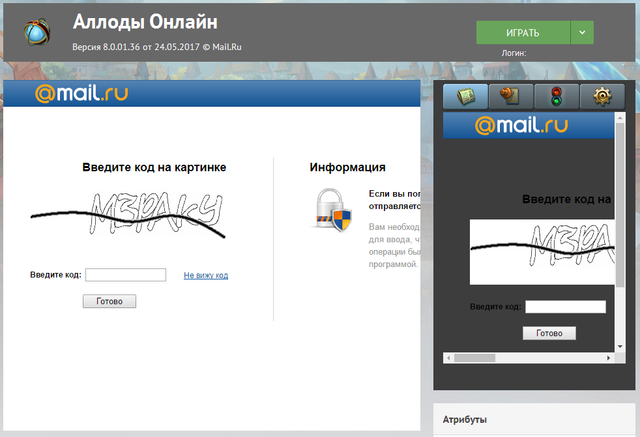Screen dimensions: 640x437
Task: Focus the side panel code input field
Action: tap(565, 307)
